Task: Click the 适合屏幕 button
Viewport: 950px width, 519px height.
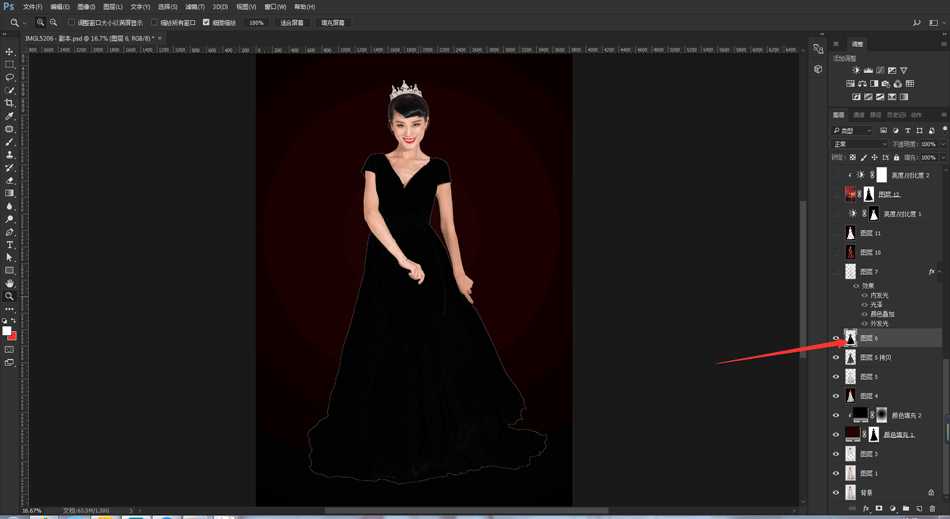Action: tap(292, 22)
